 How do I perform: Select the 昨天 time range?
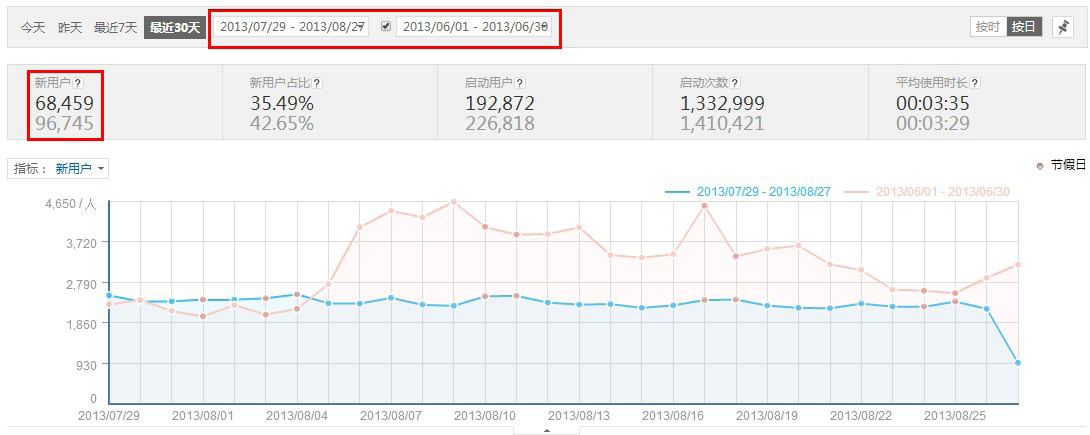(x=70, y=28)
